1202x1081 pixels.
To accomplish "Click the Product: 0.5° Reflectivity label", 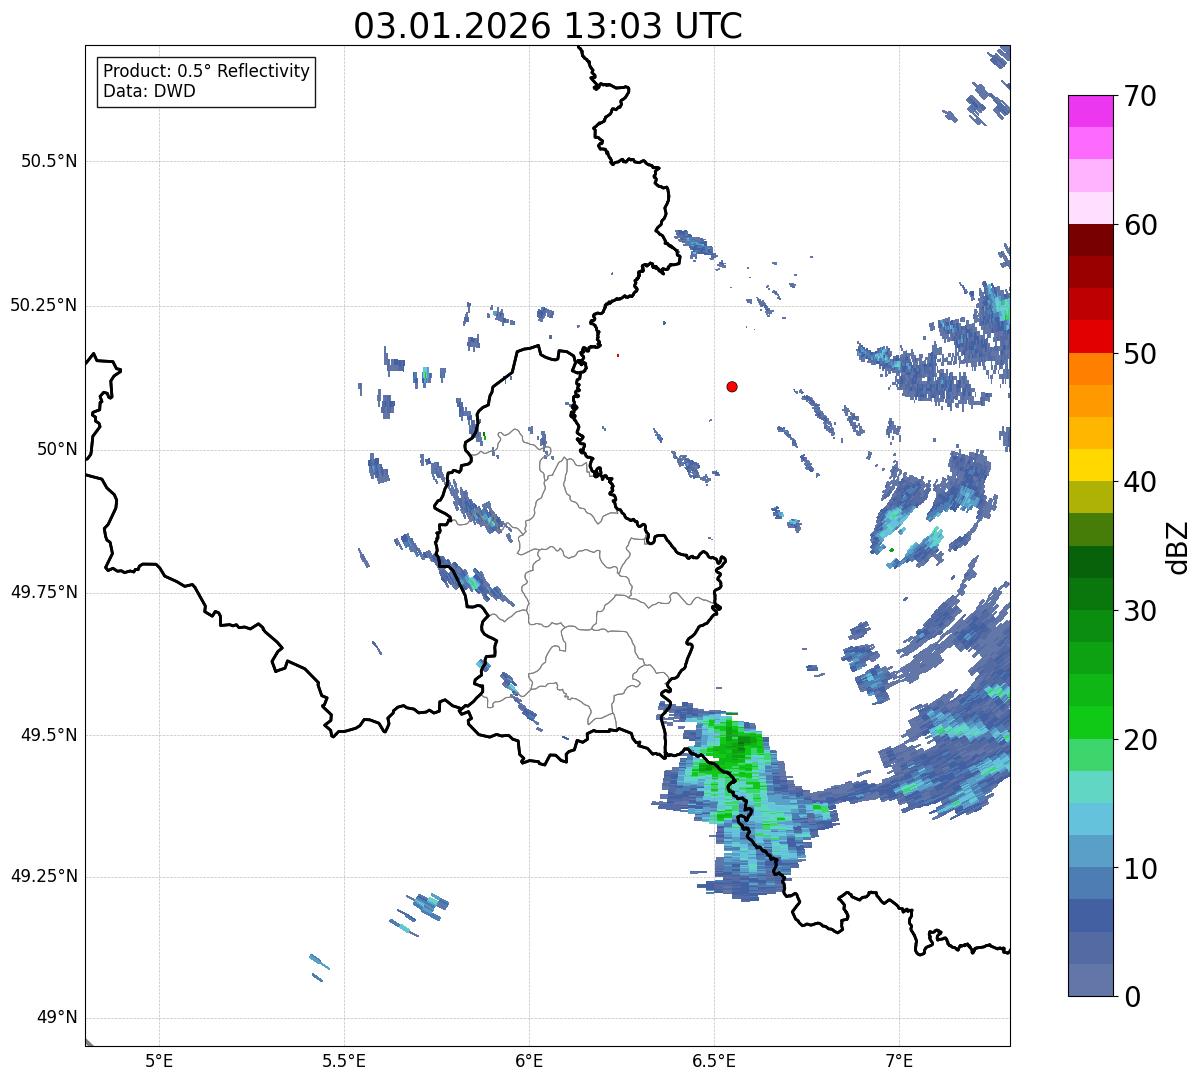I will (x=206, y=72).
